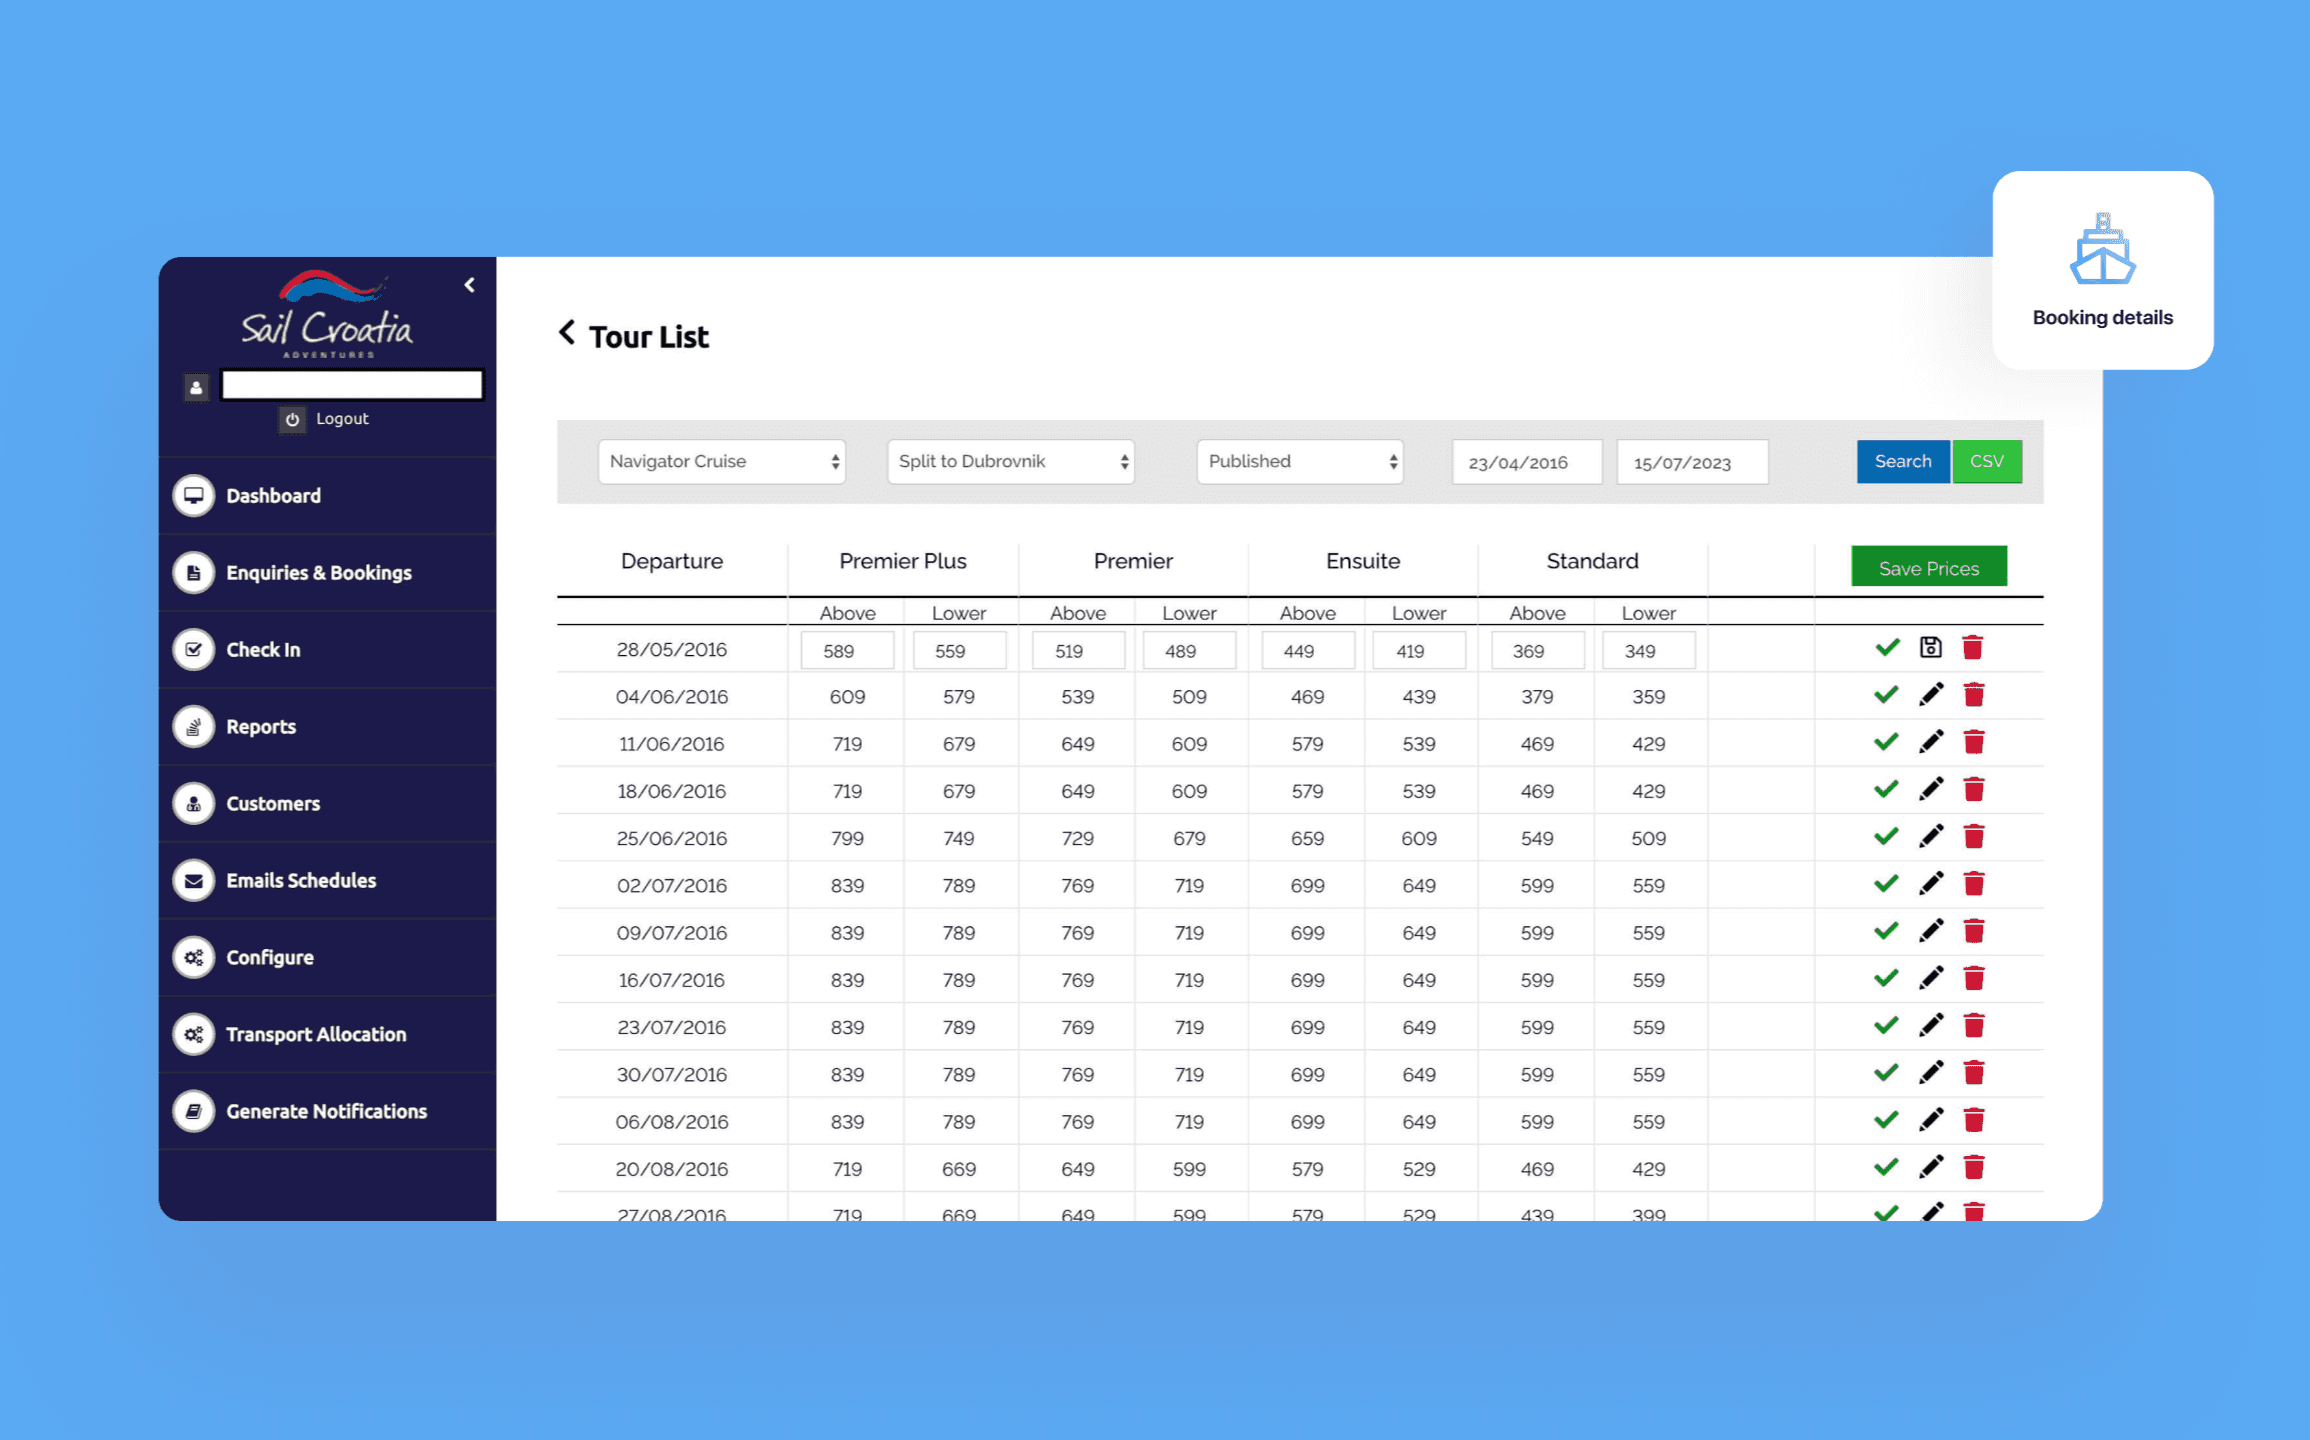The width and height of the screenshot is (2310, 1440).
Task: Open Enquiries & Bookings menu item
Action: click(x=318, y=573)
